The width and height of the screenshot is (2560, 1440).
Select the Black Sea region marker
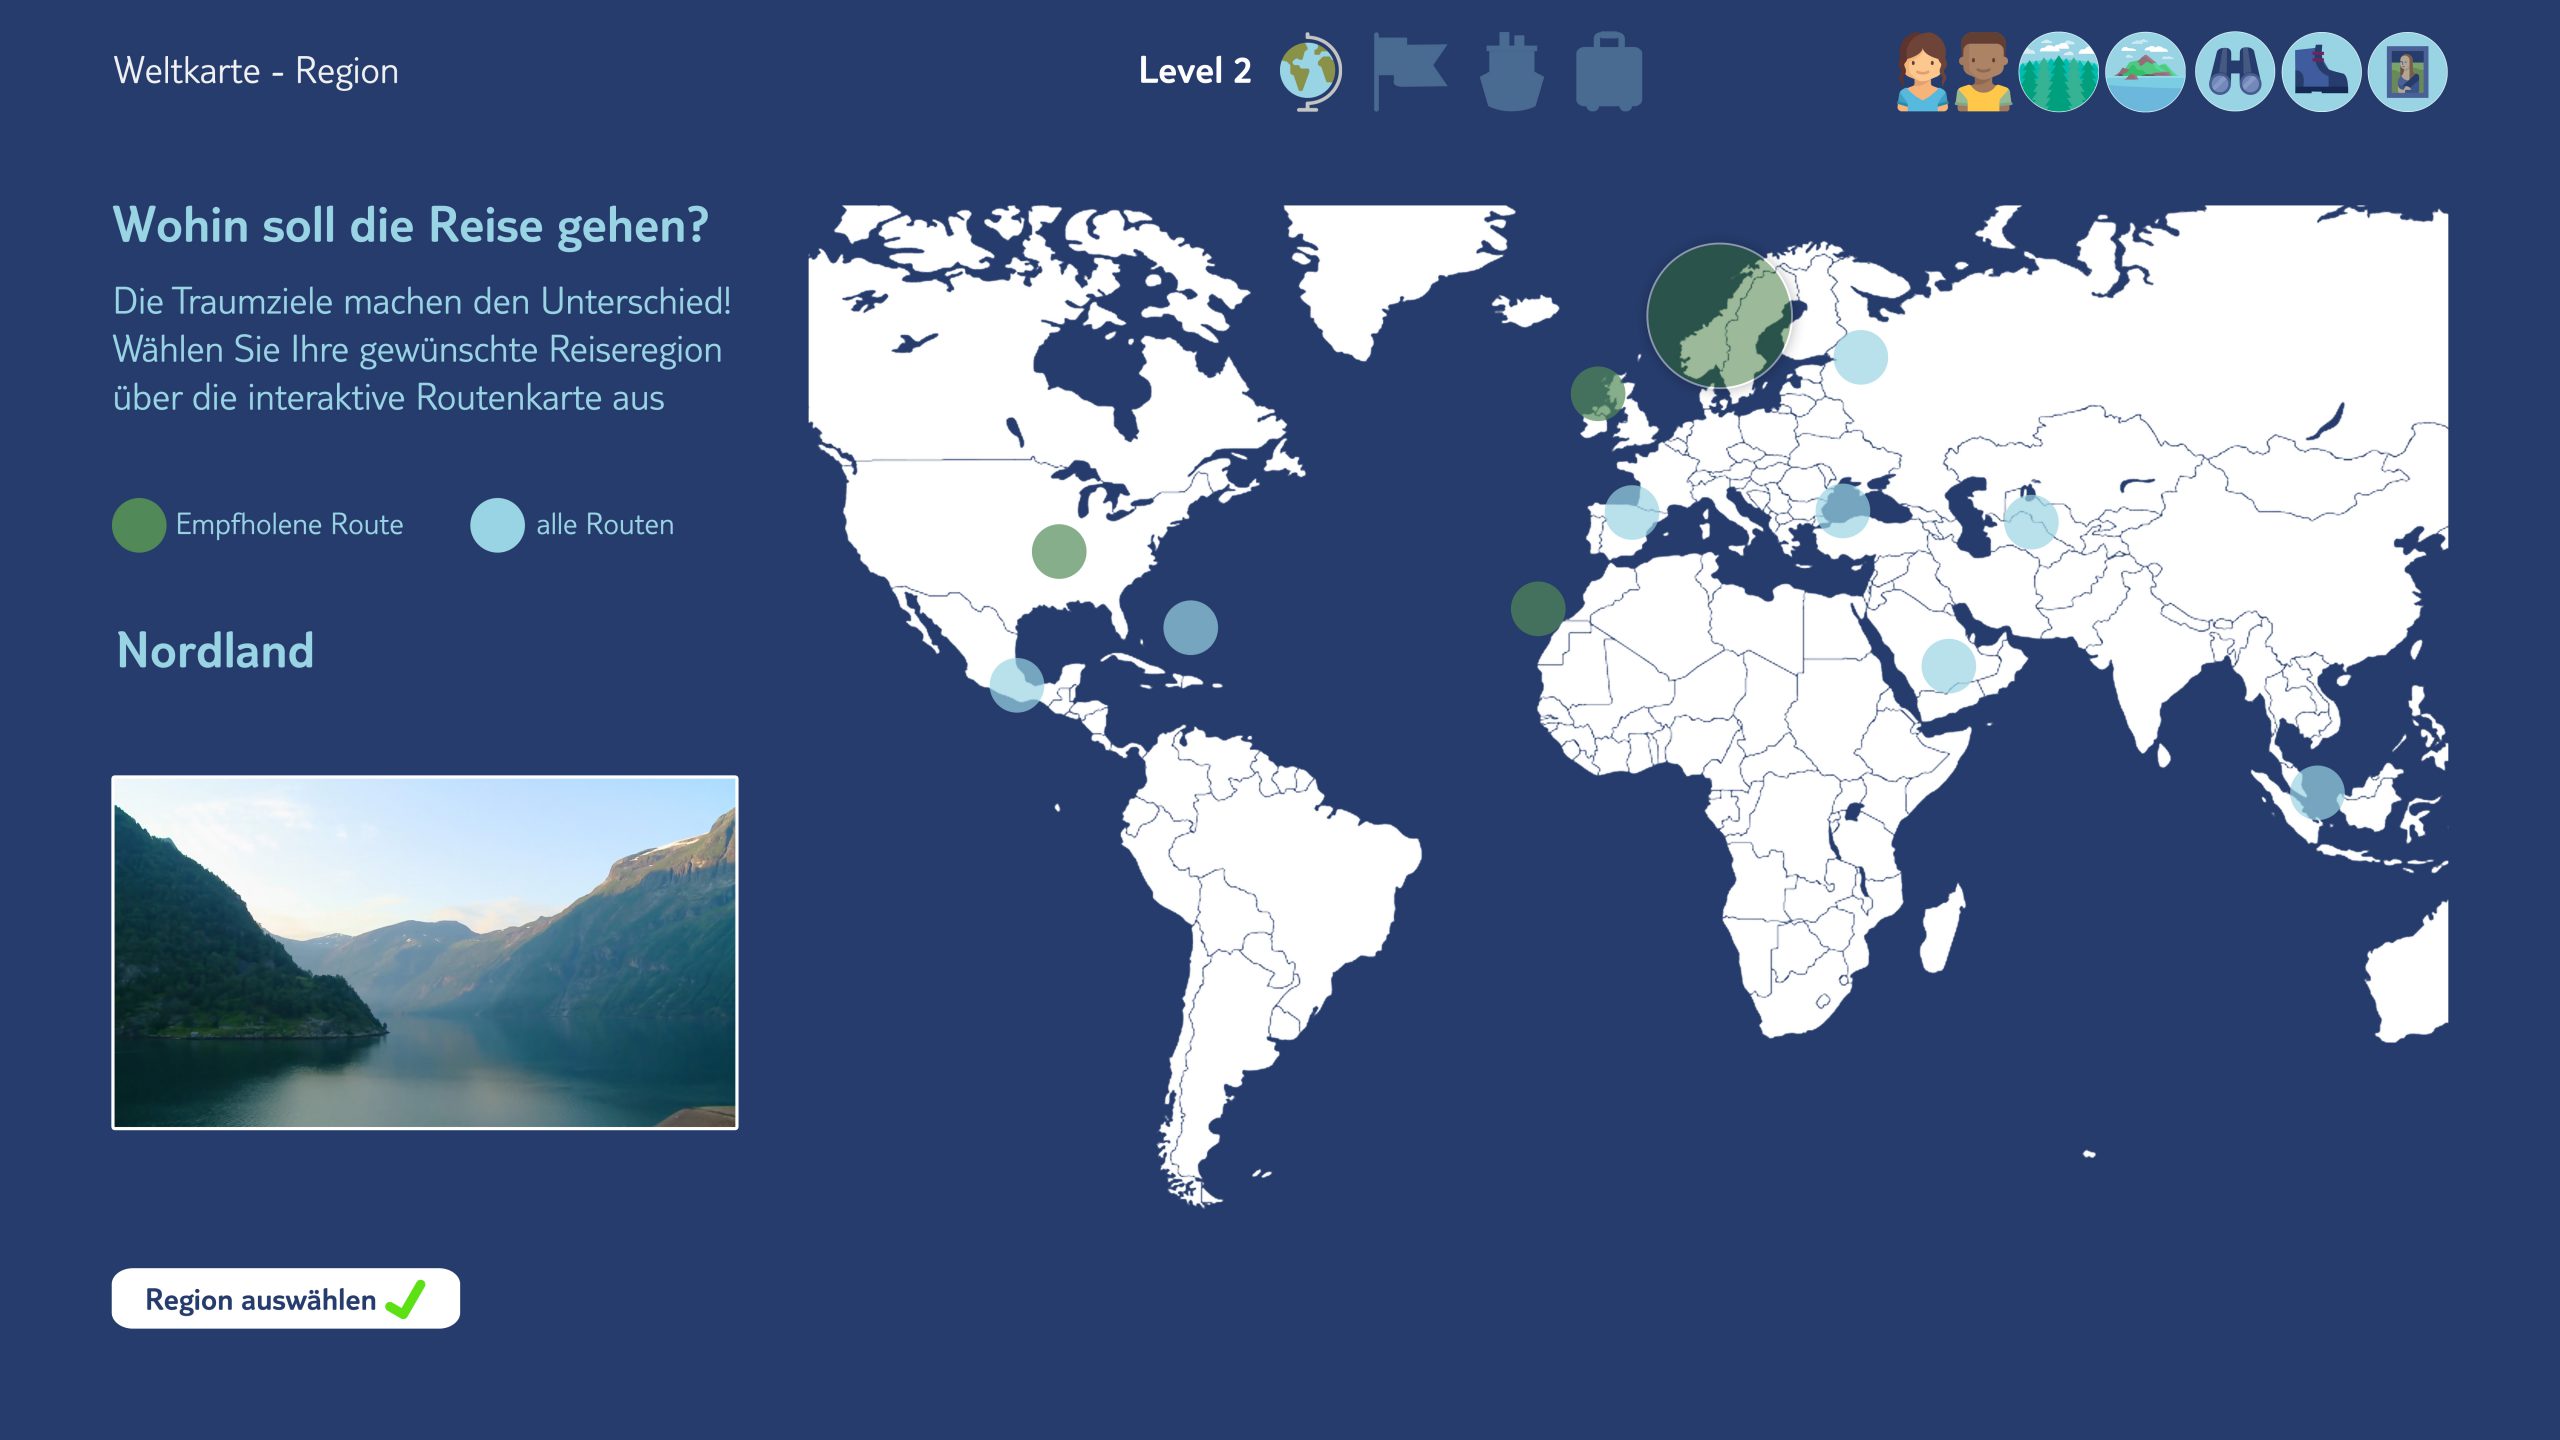(1842, 510)
